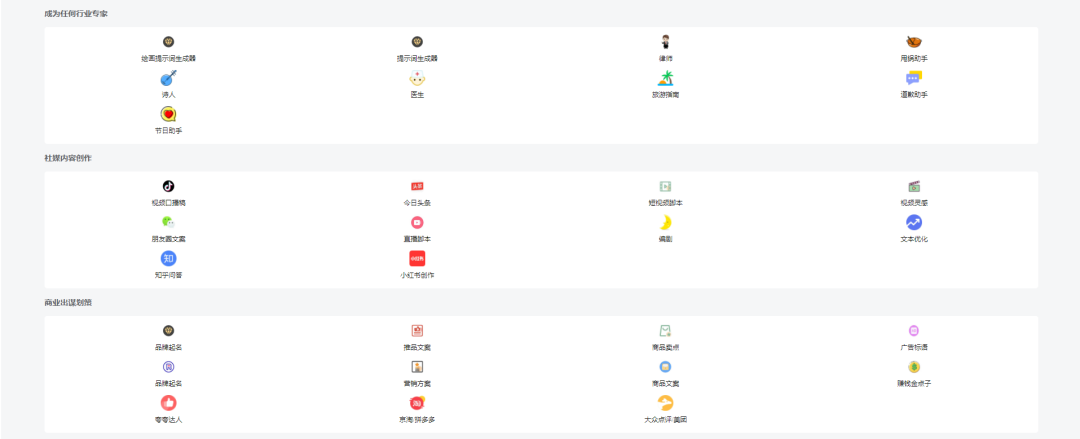This screenshot has width=1080, height=439.
Task: Open the 道歉助手 chat bubble icon
Action: click(914, 78)
